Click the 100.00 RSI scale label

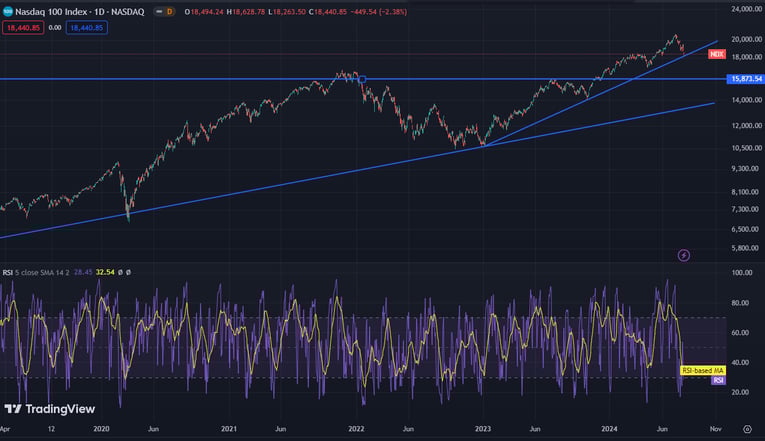(742, 273)
